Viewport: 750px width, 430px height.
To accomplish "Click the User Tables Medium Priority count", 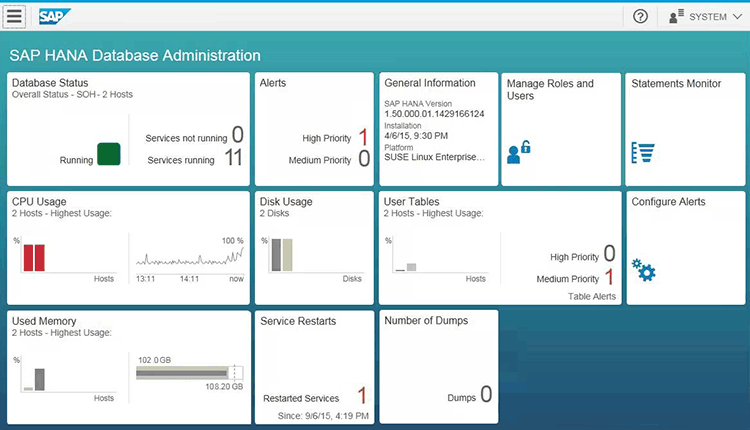I will click(x=608, y=277).
